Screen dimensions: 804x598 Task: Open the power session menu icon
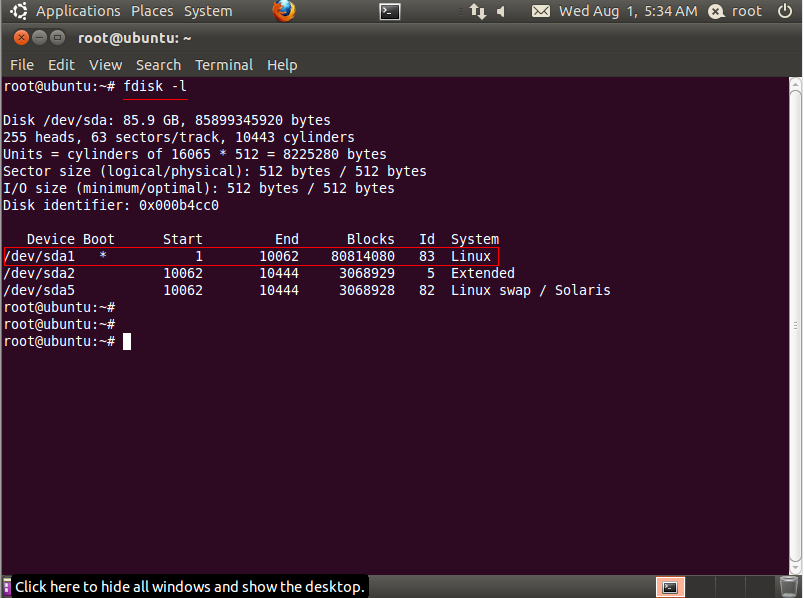(785, 11)
